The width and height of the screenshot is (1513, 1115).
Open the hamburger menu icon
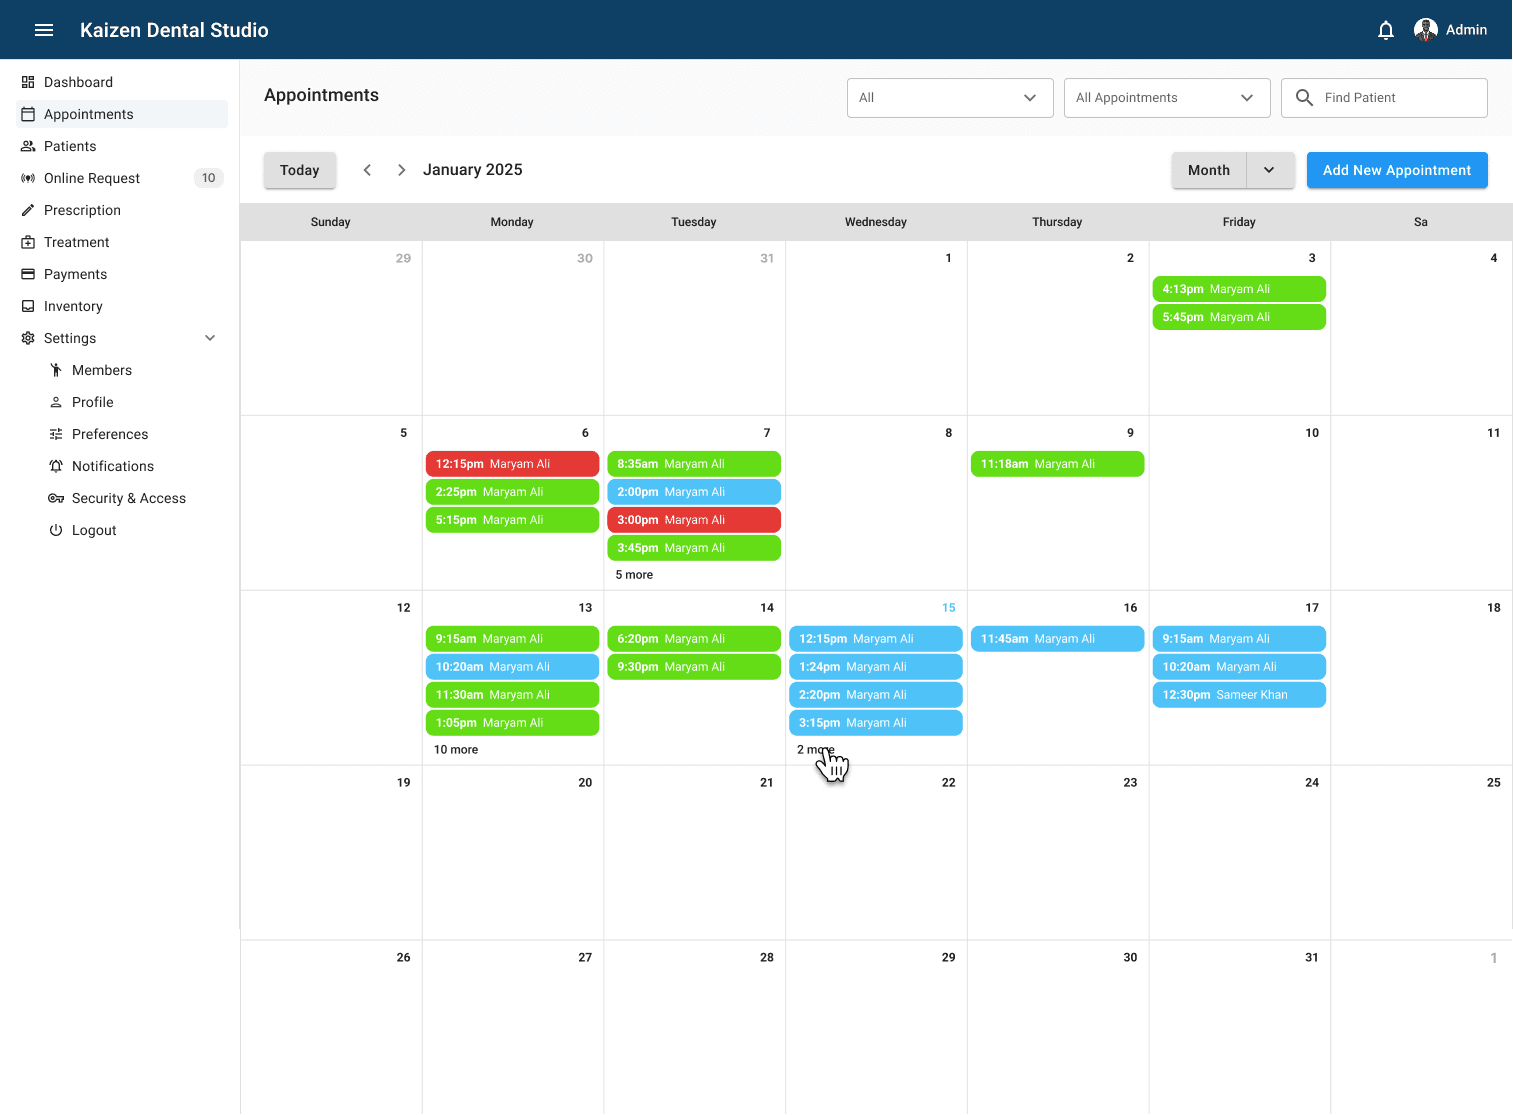click(x=44, y=30)
